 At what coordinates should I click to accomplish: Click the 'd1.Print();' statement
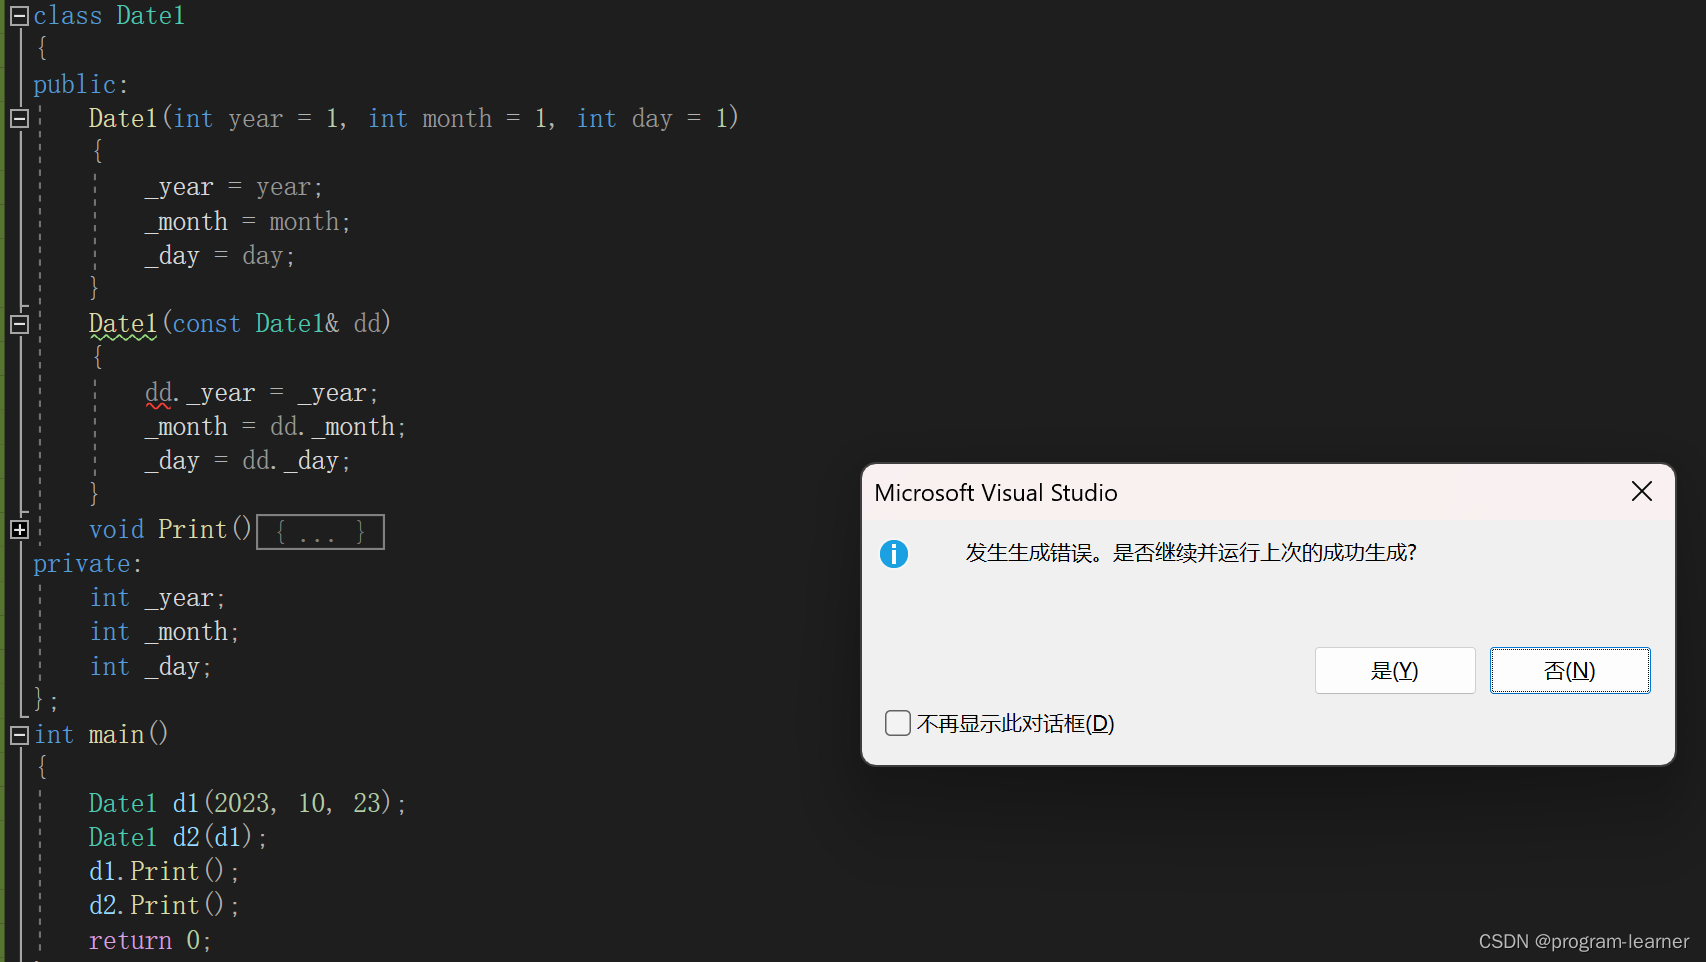click(164, 872)
